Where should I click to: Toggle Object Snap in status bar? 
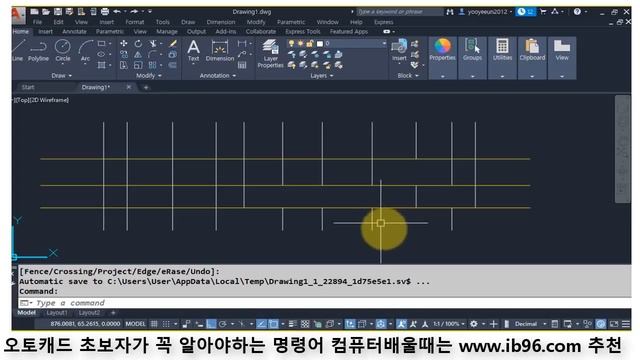(x=273, y=324)
